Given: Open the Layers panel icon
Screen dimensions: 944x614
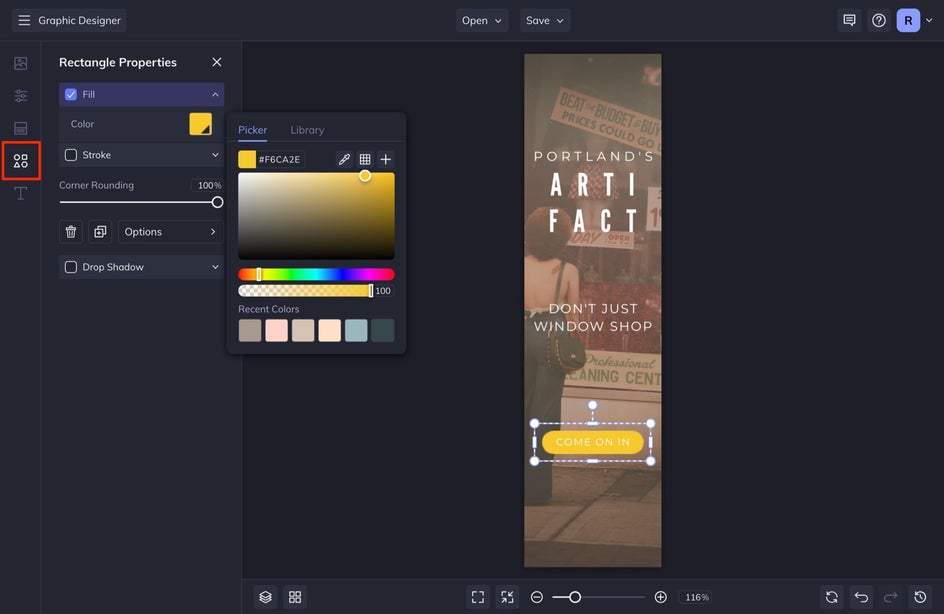Looking at the screenshot, I should tap(266, 597).
